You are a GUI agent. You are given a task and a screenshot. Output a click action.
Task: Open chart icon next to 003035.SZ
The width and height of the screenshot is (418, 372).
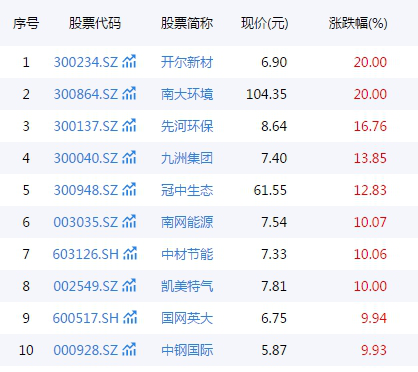point(129,222)
